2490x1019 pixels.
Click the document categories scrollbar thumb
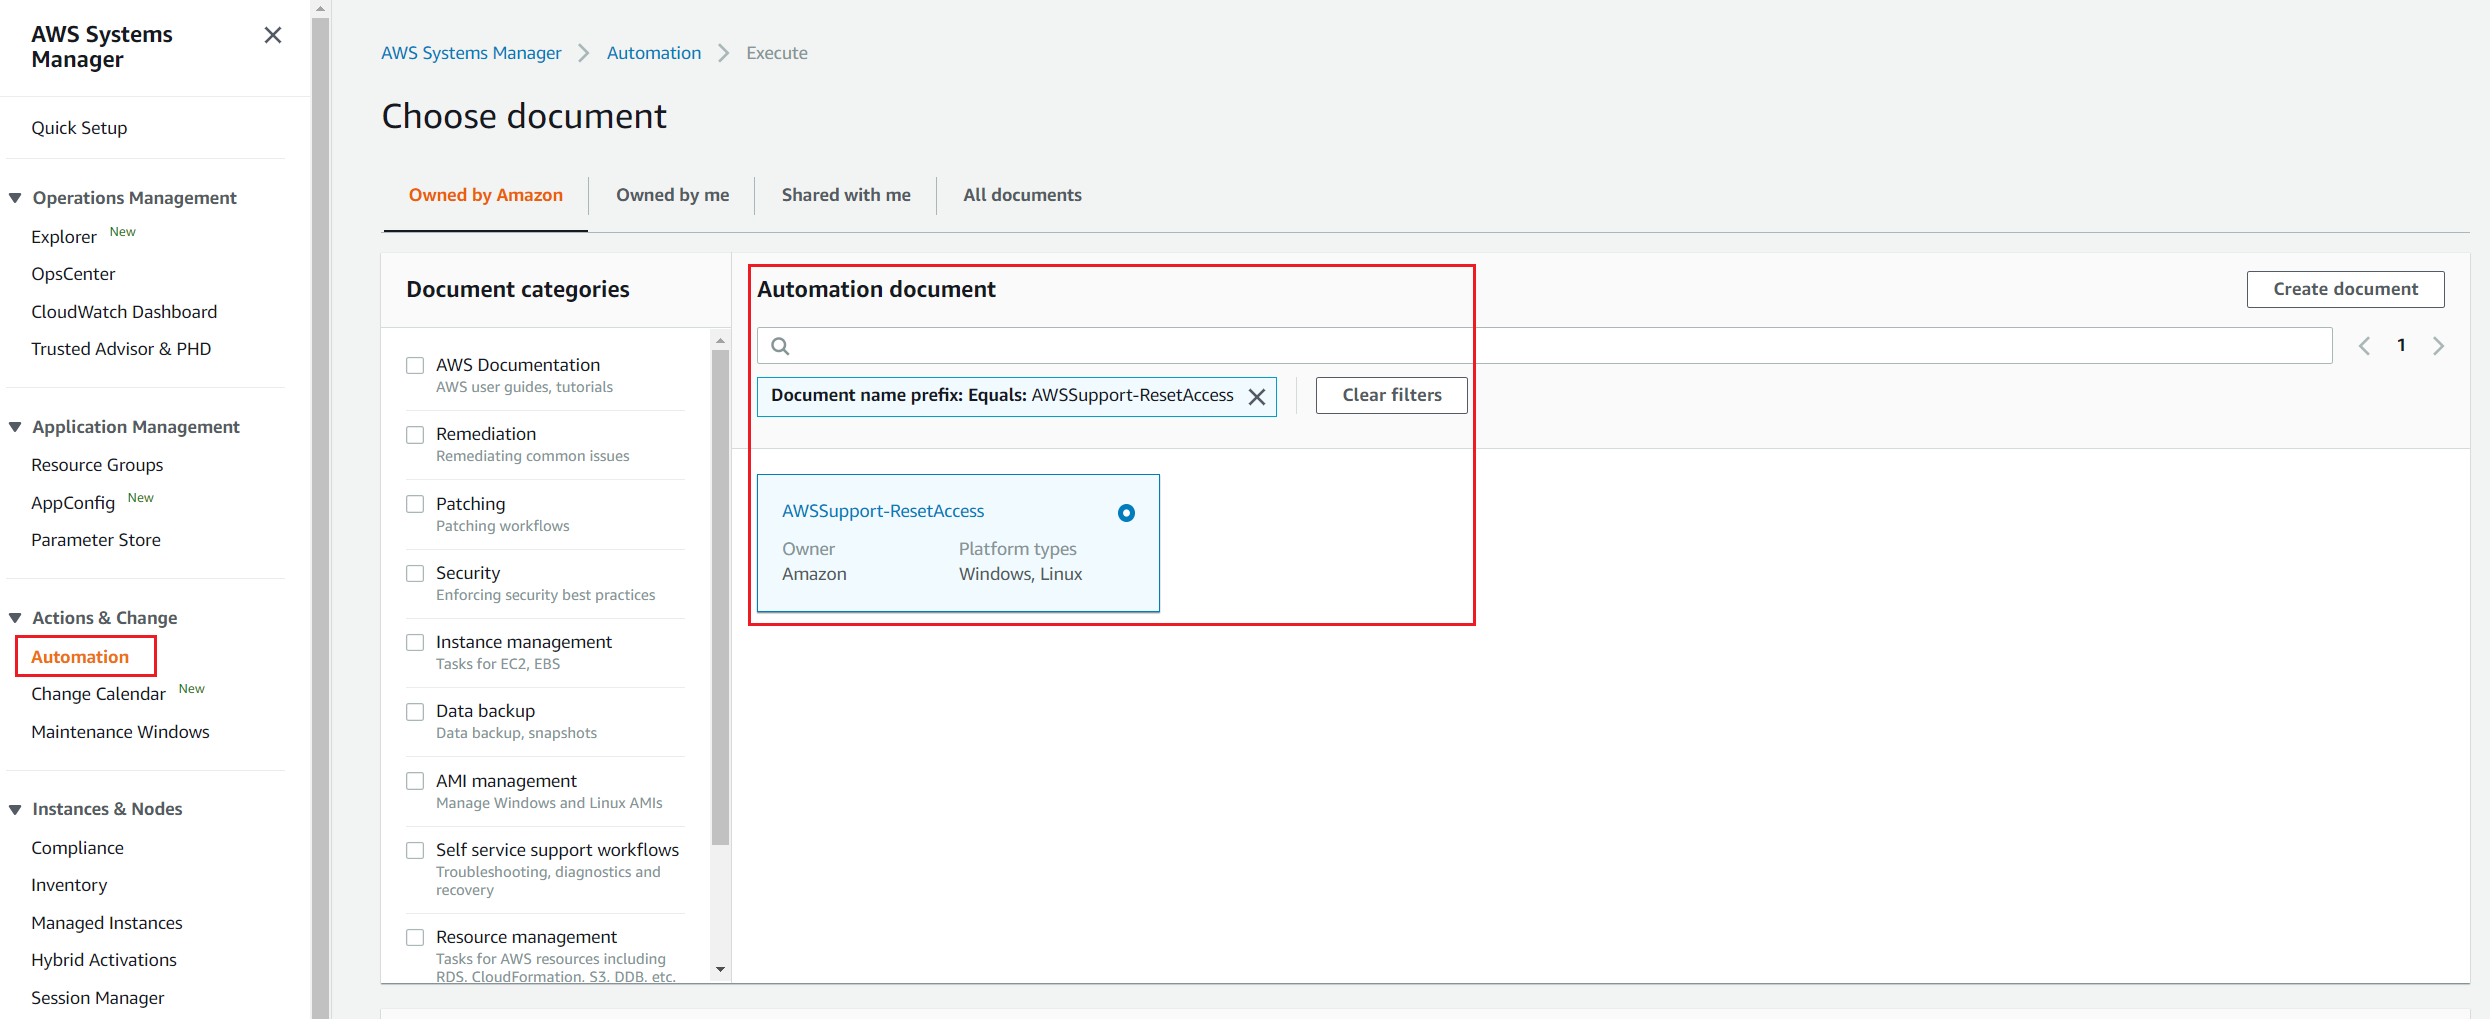tap(720, 600)
